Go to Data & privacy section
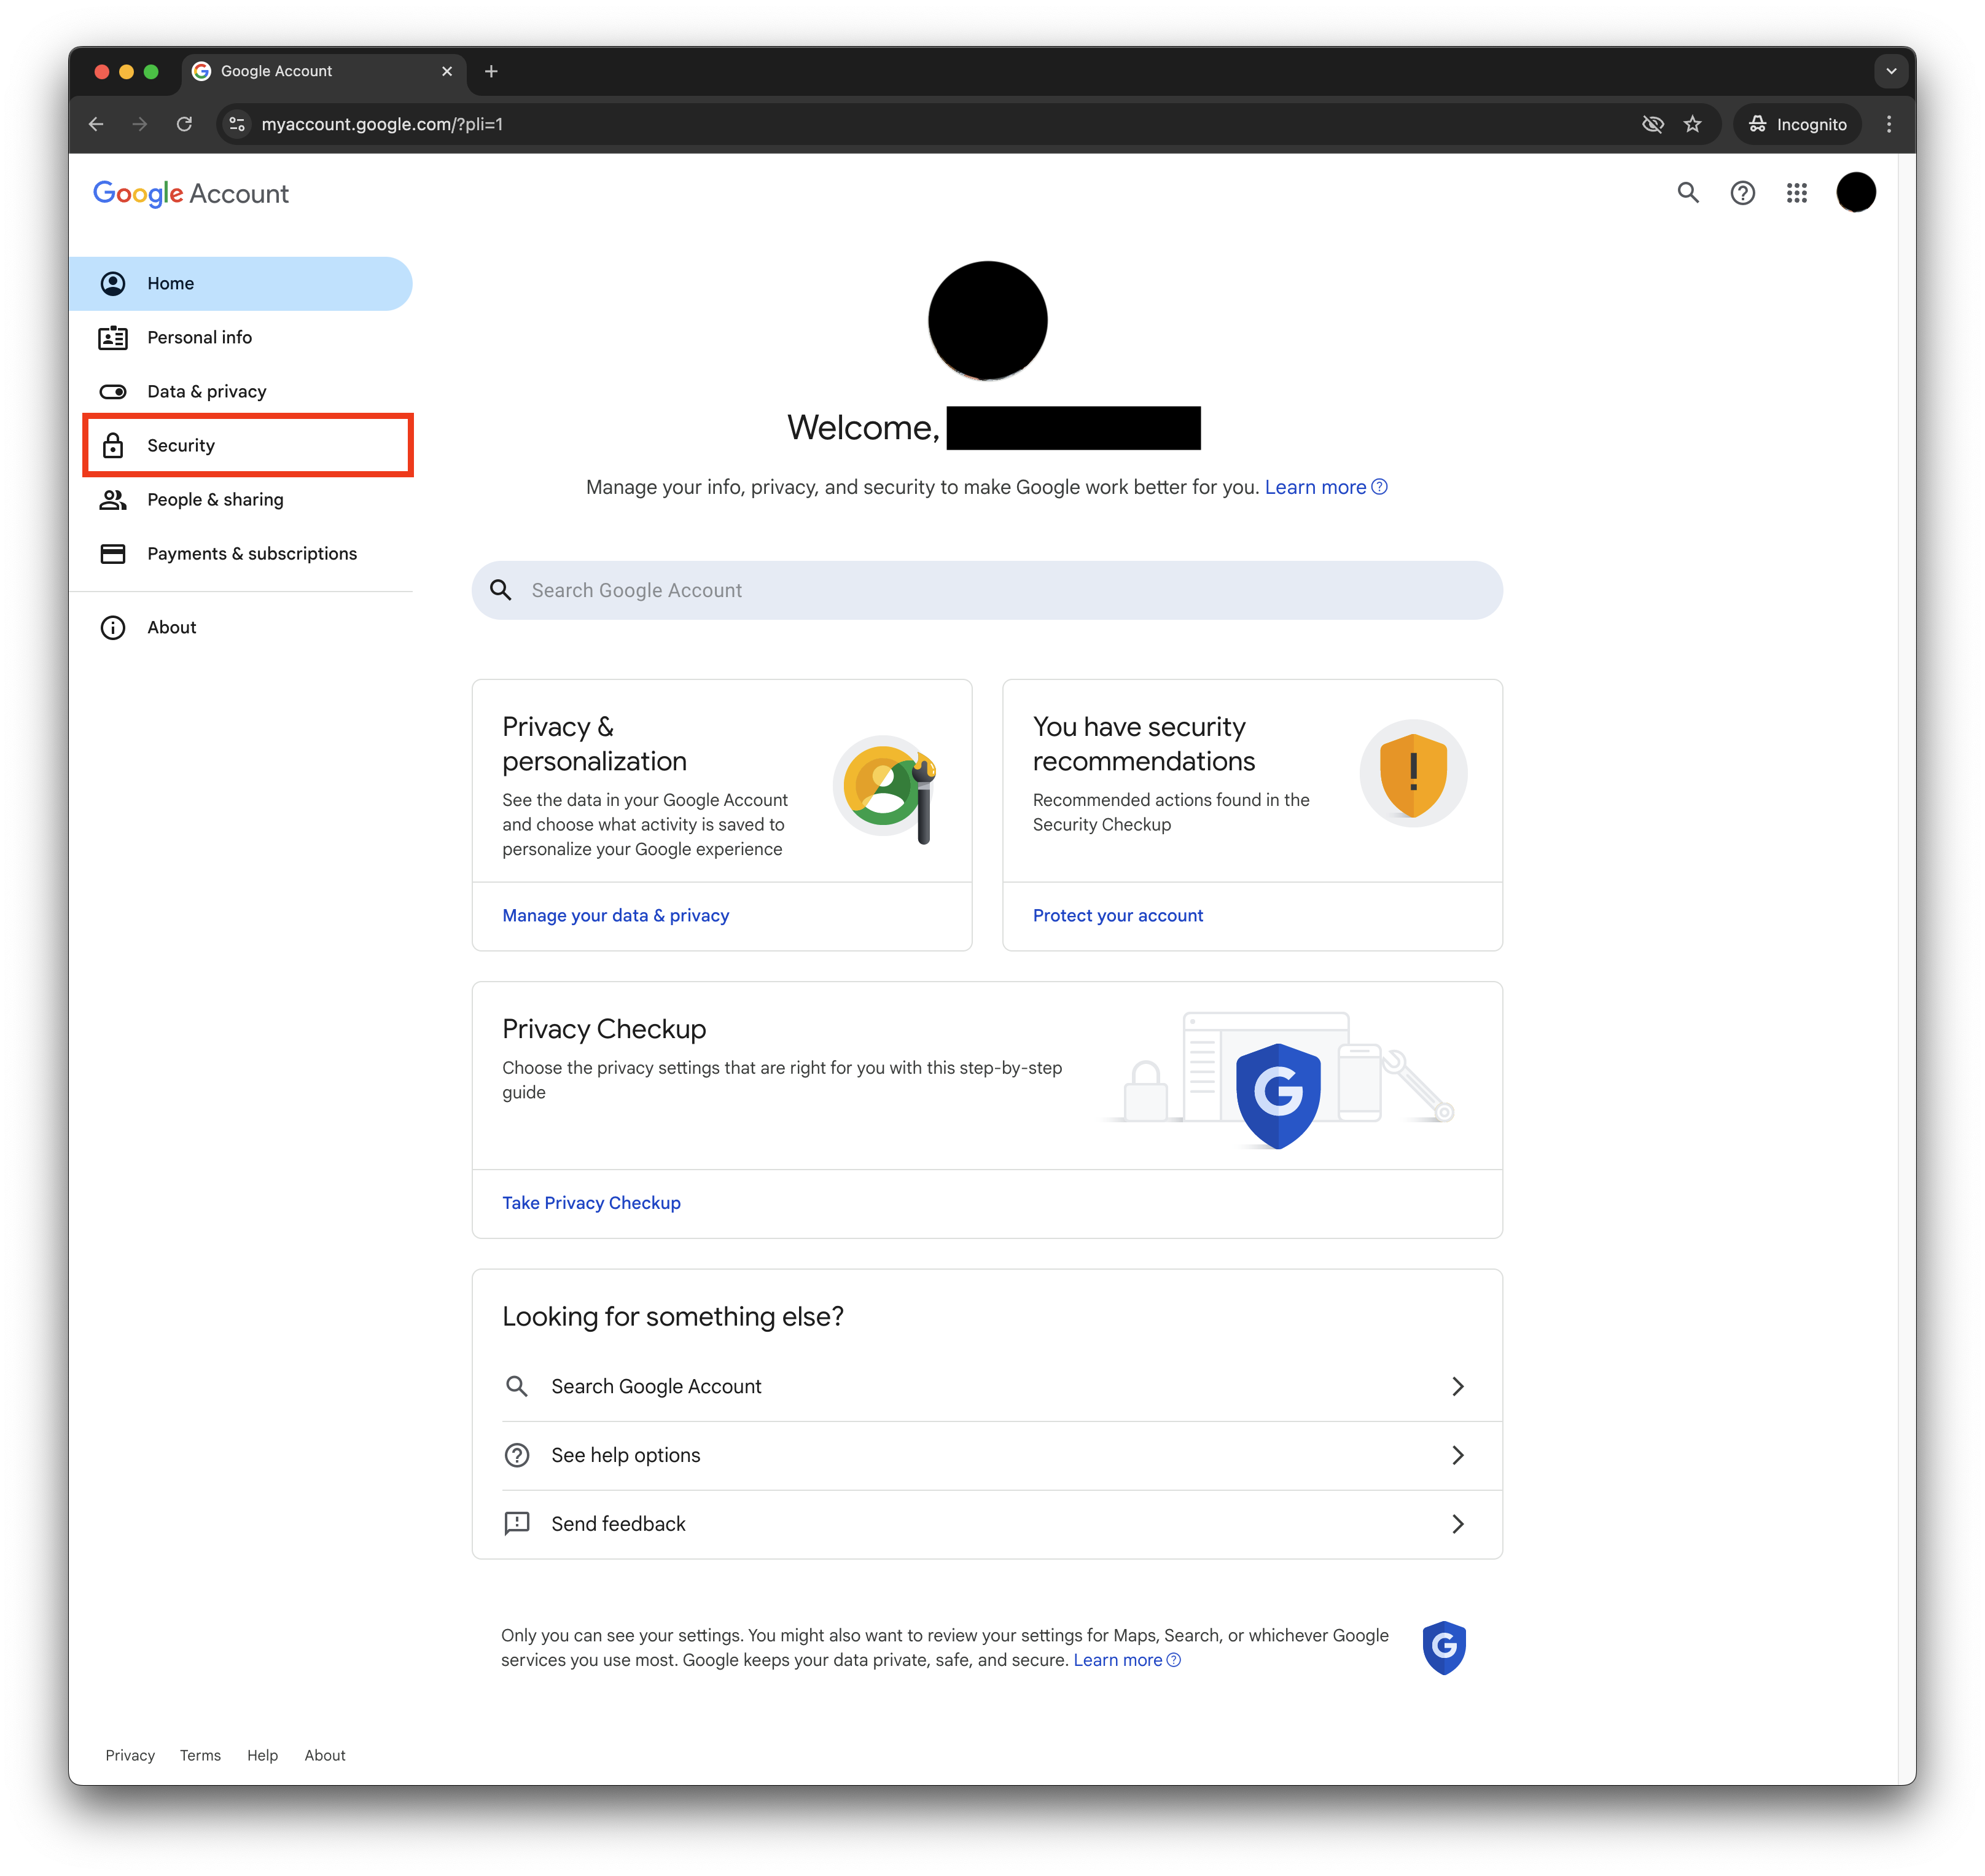Image resolution: width=1985 pixels, height=1876 pixels. [x=206, y=391]
